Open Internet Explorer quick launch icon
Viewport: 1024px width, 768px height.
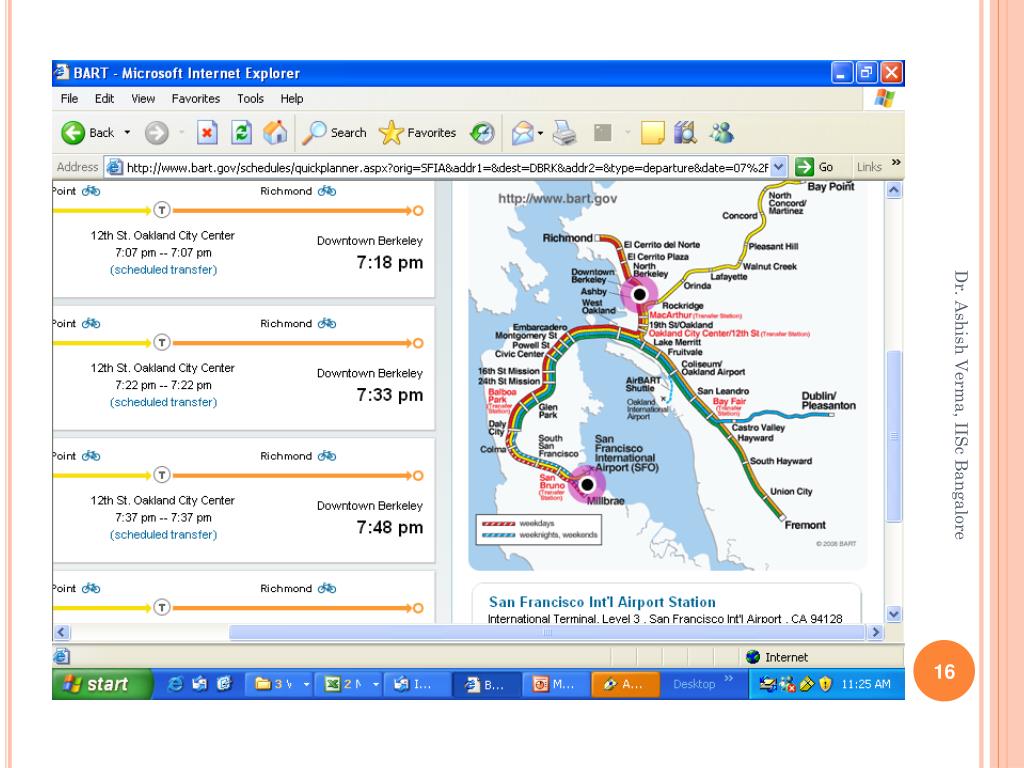point(174,684)
